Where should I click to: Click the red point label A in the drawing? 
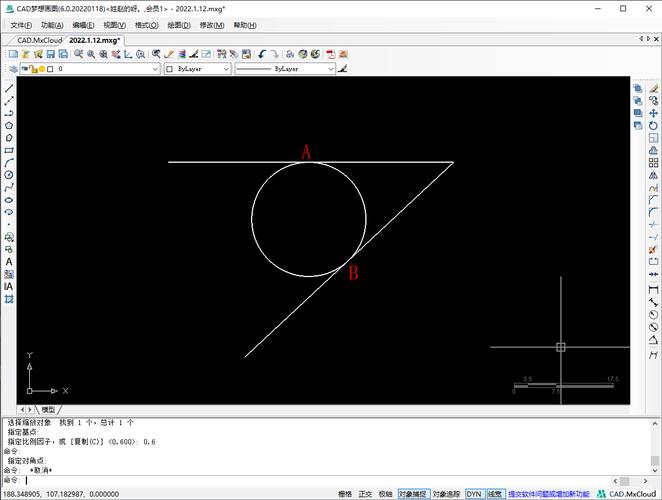point(306,152)
